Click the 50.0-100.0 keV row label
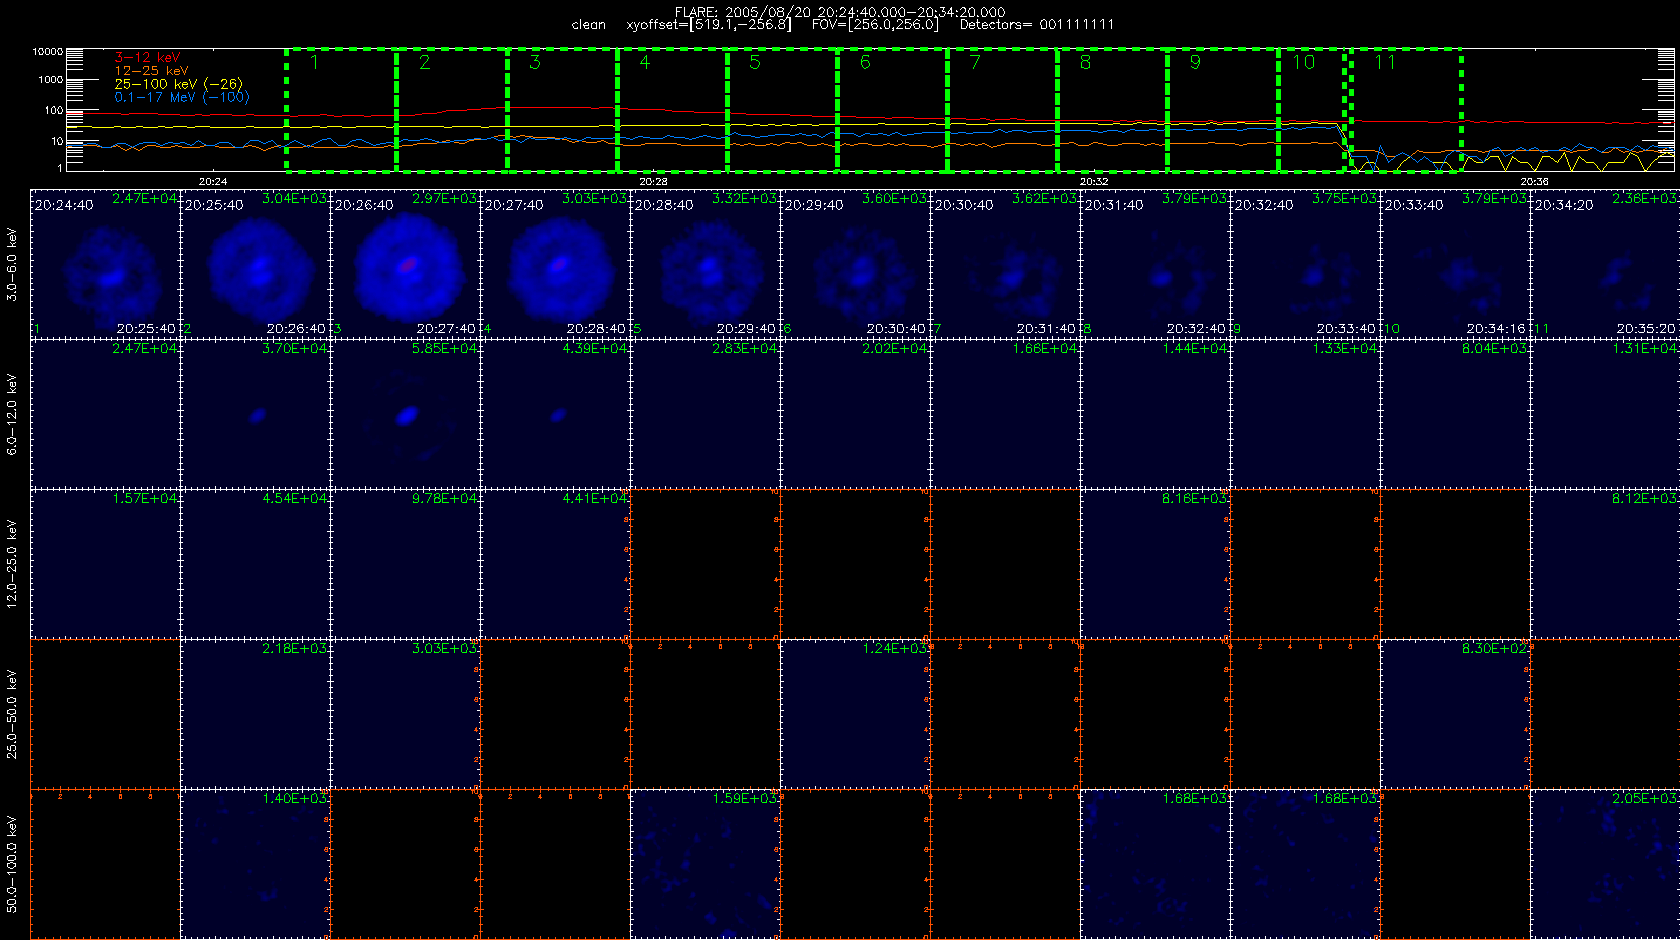1680x940 pixels. [x=12, y=864]
